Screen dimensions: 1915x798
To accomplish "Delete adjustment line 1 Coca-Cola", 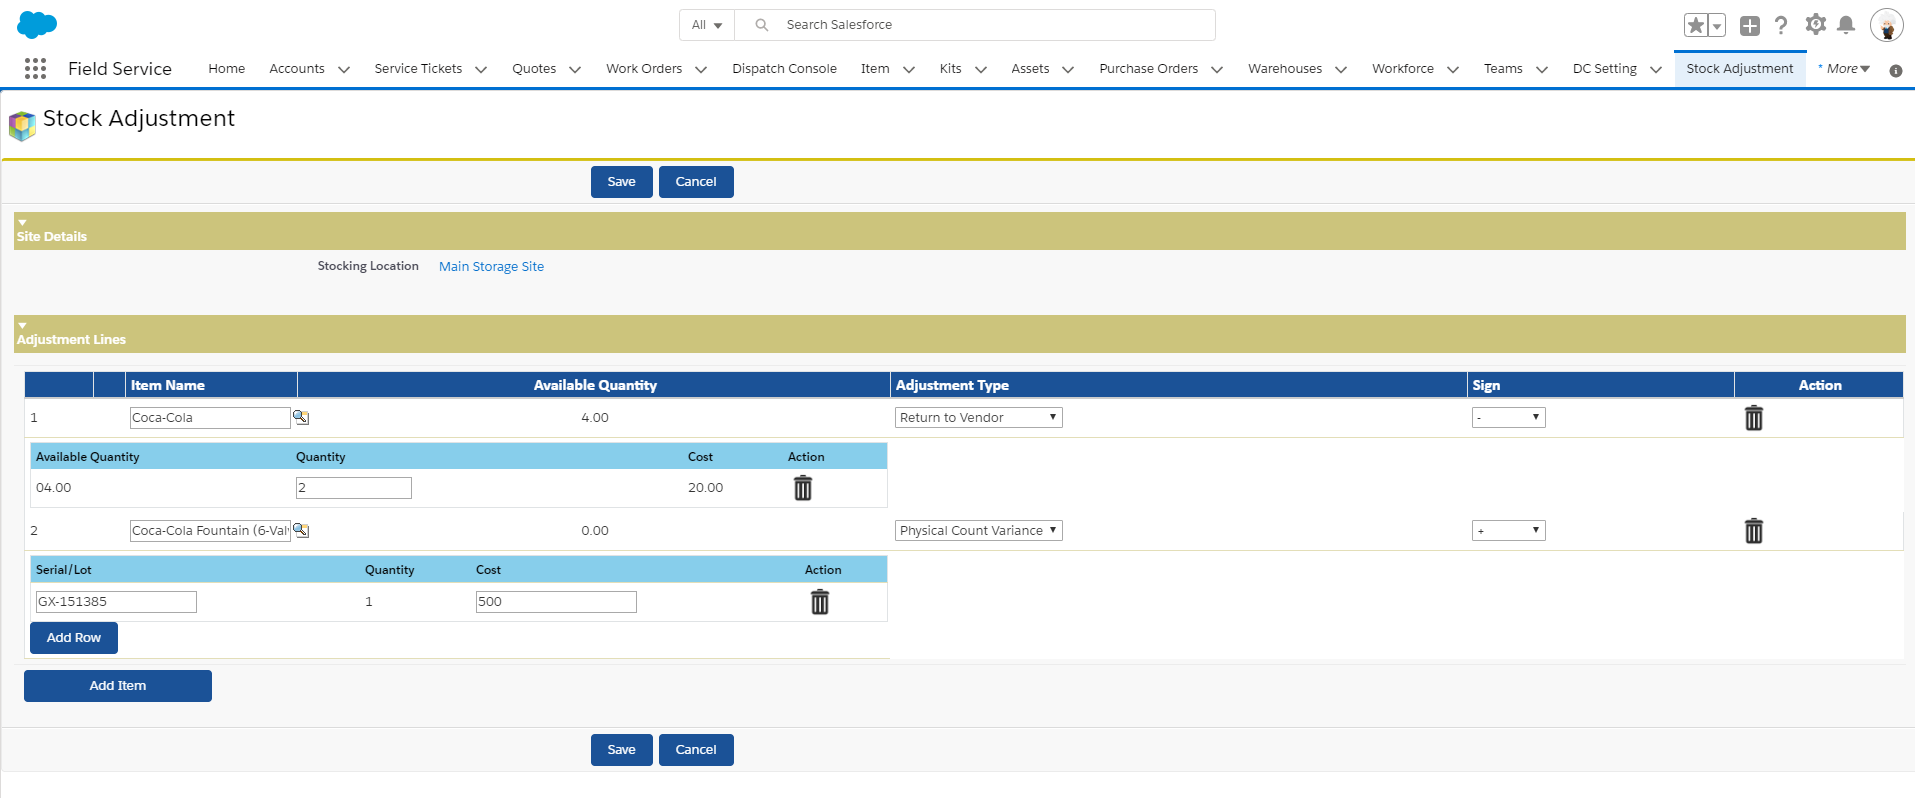I will tap(1754, 418).
